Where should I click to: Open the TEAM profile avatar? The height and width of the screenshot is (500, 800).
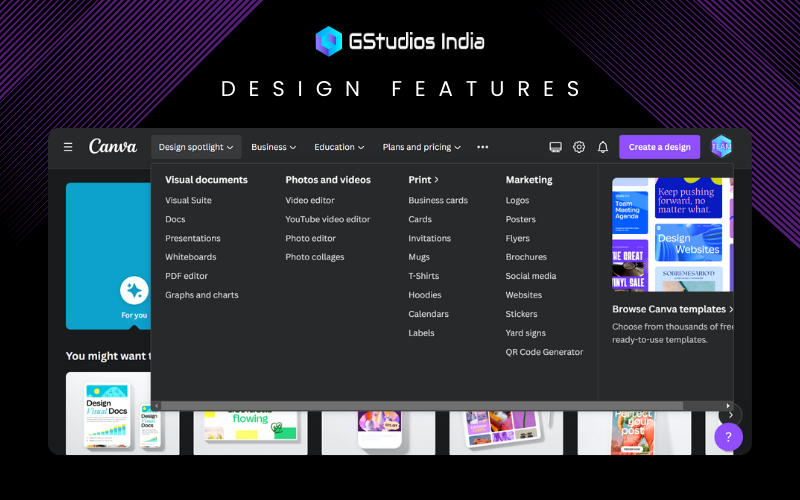click(x=721, y=146)
